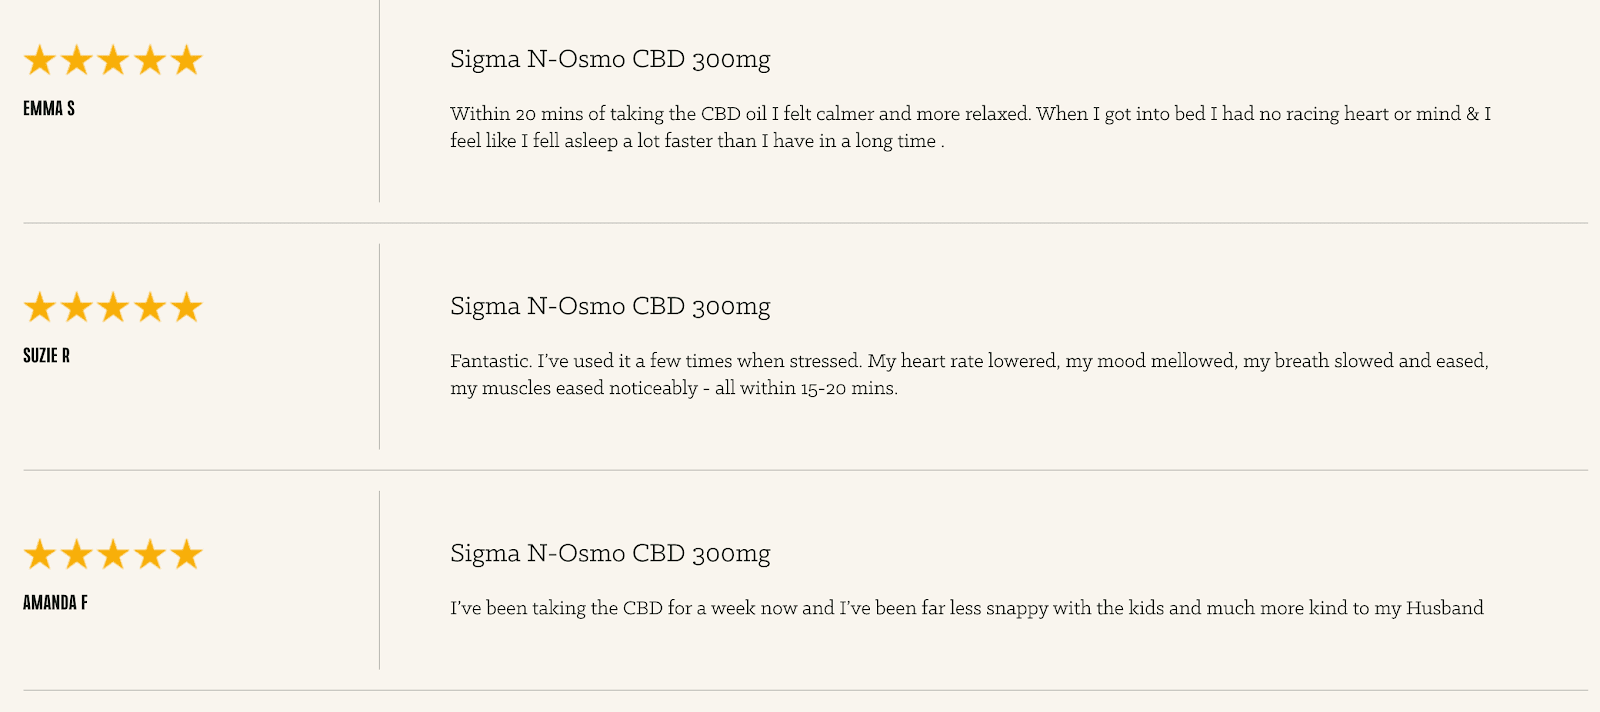The image size is (1600, 712).
Task: Click the fifth star in Suzie R's rating
Action: (186, 308)
